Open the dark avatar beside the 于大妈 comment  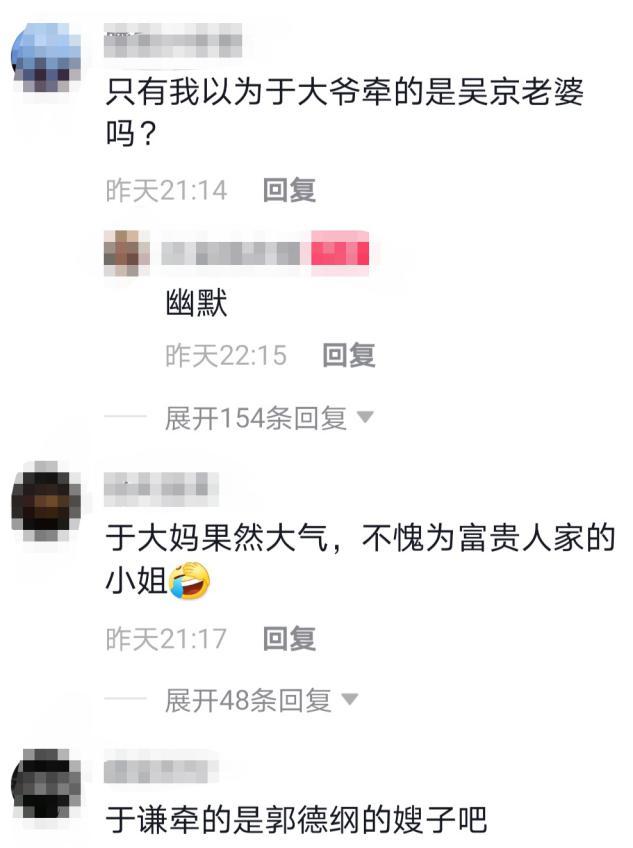(x=47, y=503)
